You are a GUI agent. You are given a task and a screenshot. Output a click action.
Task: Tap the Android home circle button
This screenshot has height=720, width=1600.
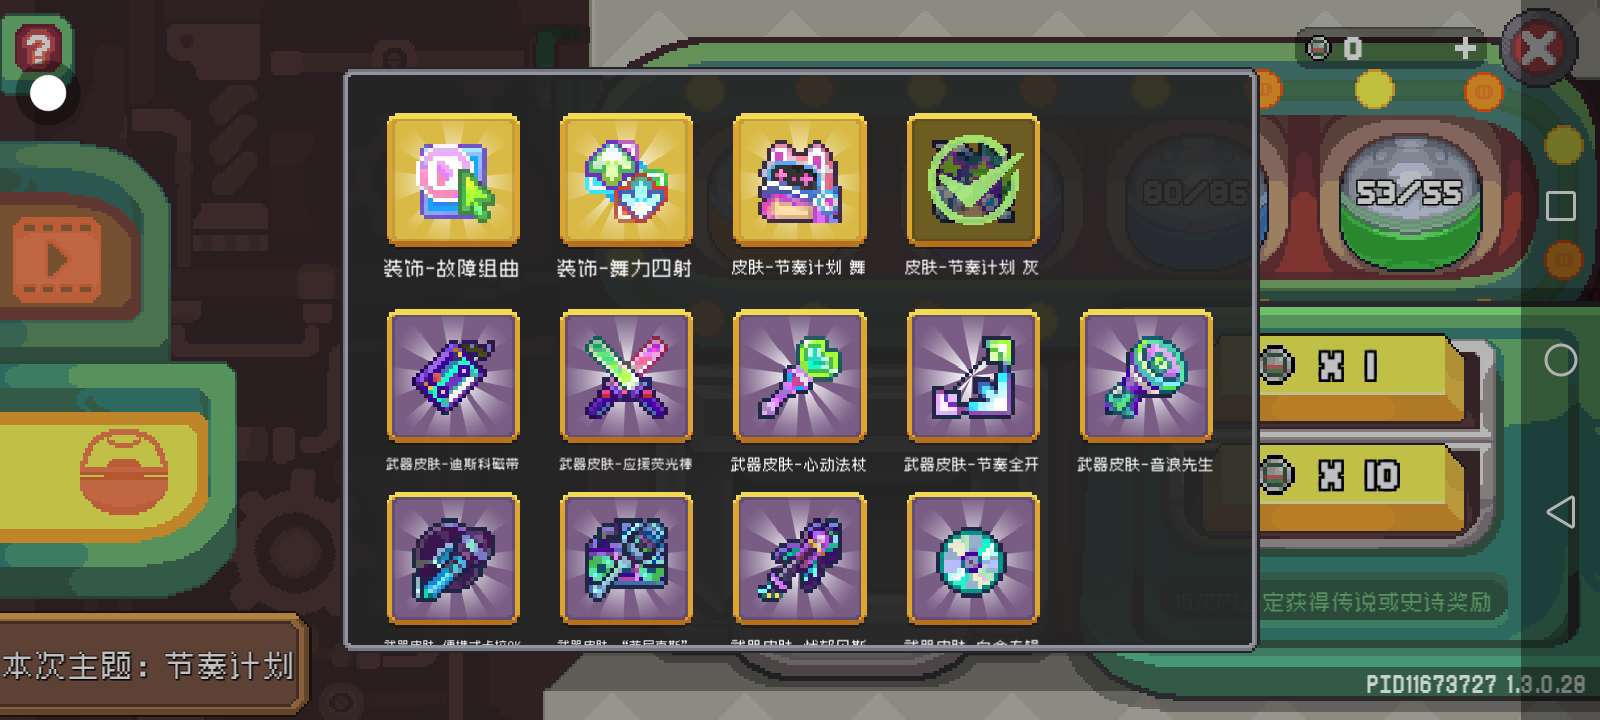1561,360
